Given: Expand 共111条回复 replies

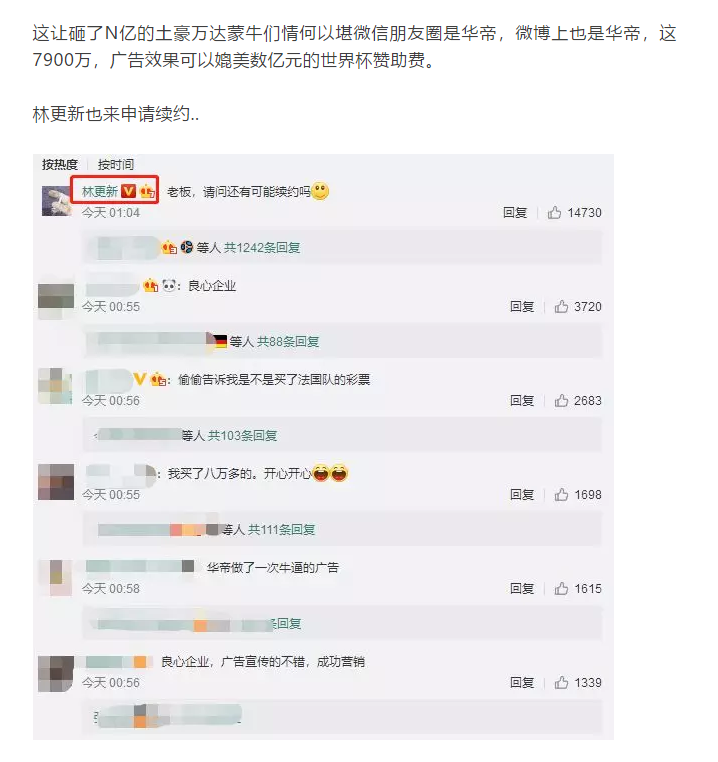Looking at the screenshot, I should point(281,530).
